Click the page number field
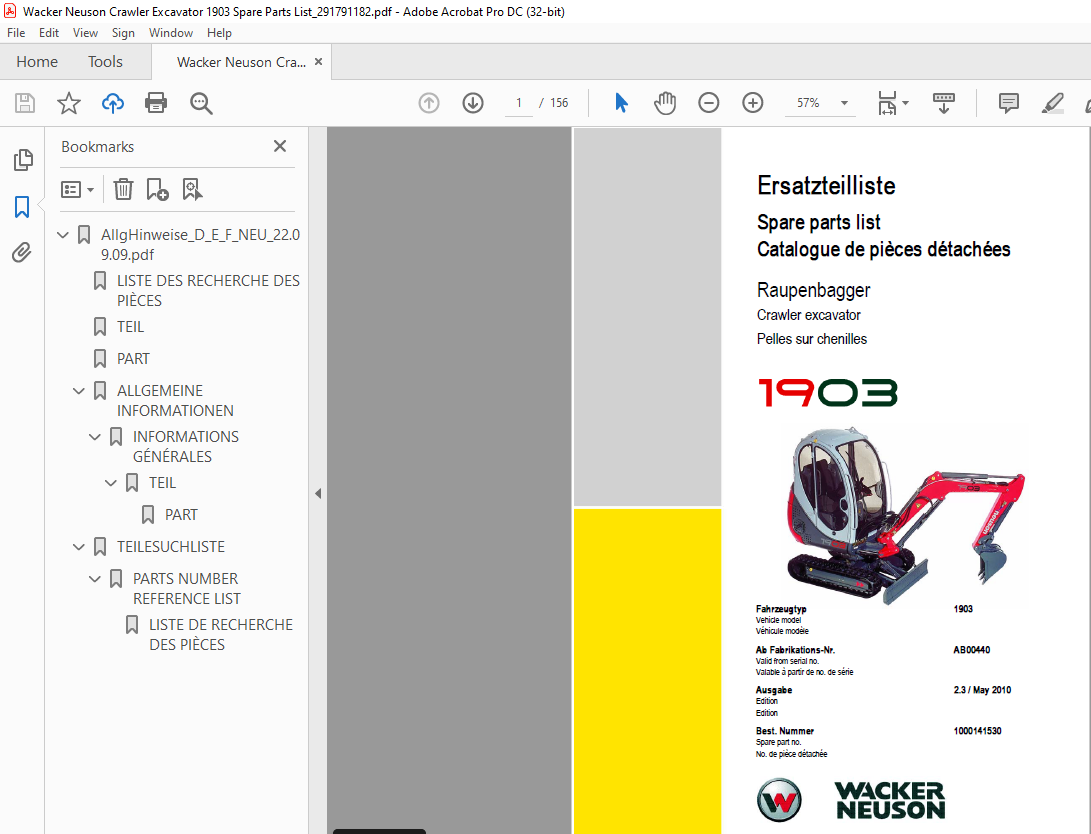This screenshot has height=834, width=1091. (518, 103)
